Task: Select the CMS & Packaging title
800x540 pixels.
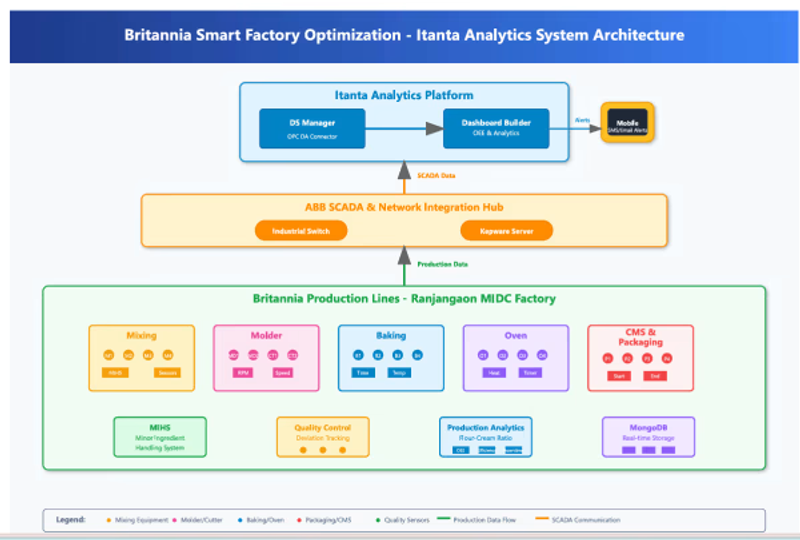Action: coord(640,337)
